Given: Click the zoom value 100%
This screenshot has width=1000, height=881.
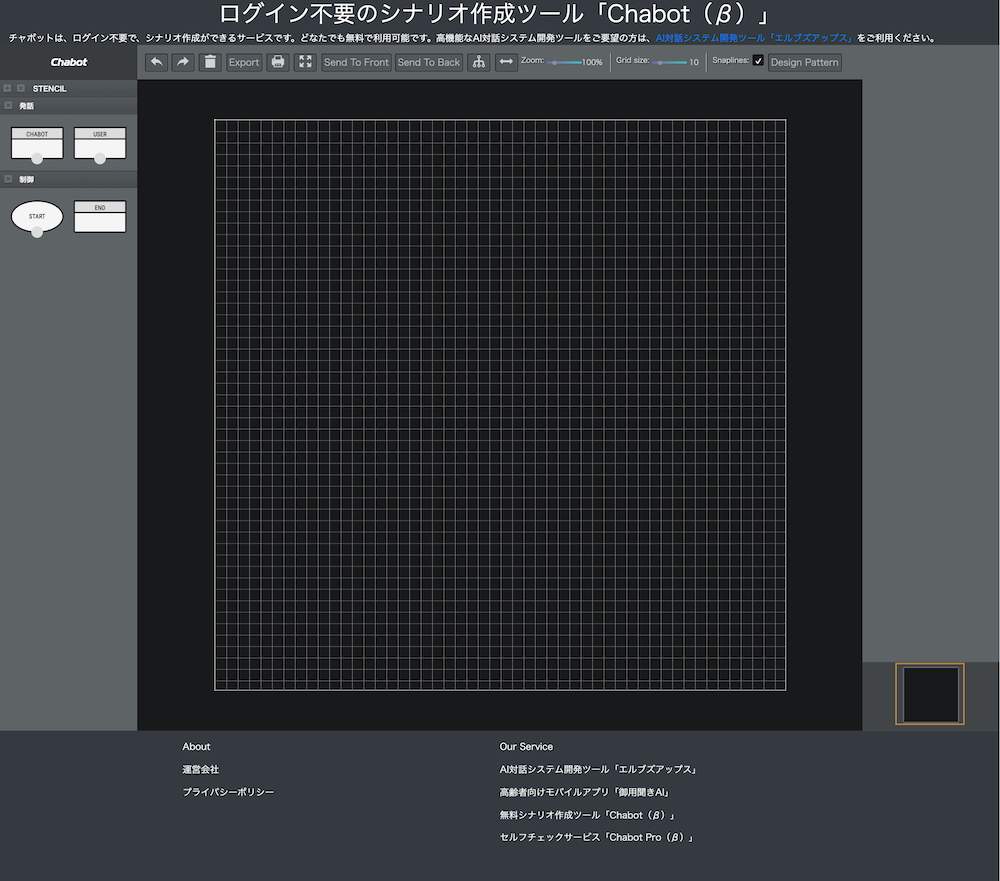Looking at the screenshot, I should pos(592,63).
